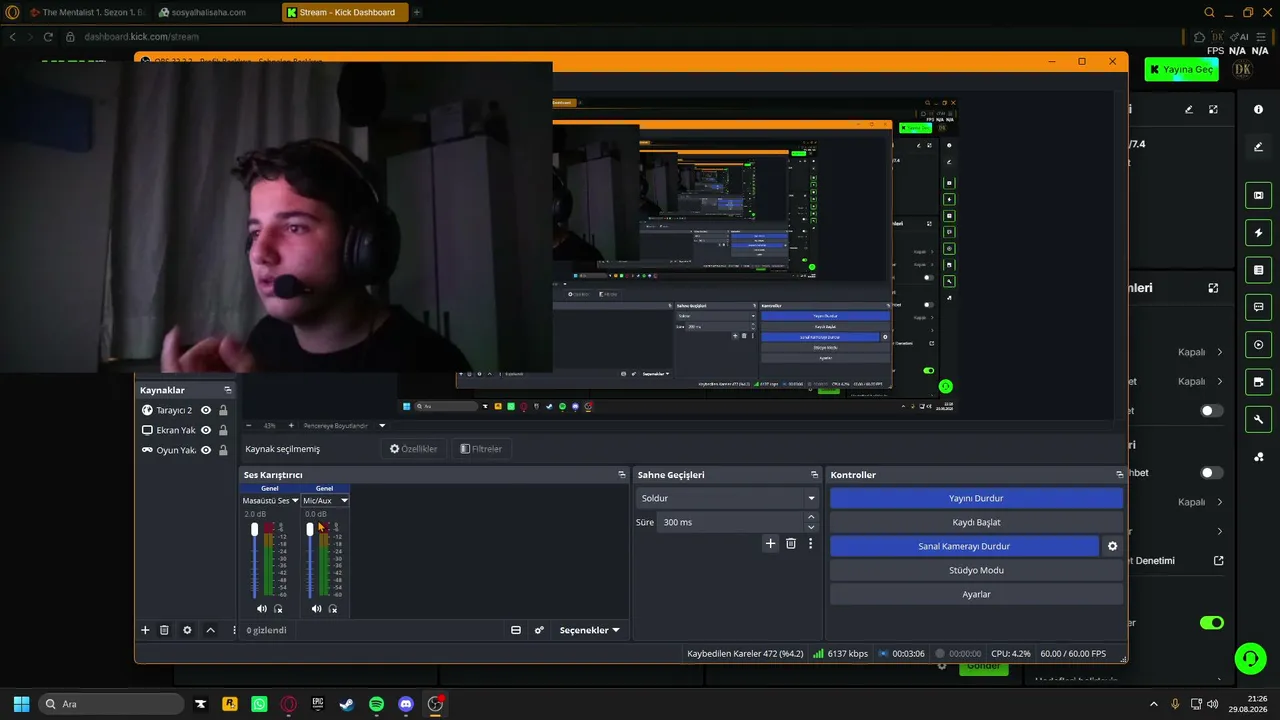1280x720 pixels.
Task: Toggle monitoring headphone icon for Mic/Aux
Action: [333, 609]
